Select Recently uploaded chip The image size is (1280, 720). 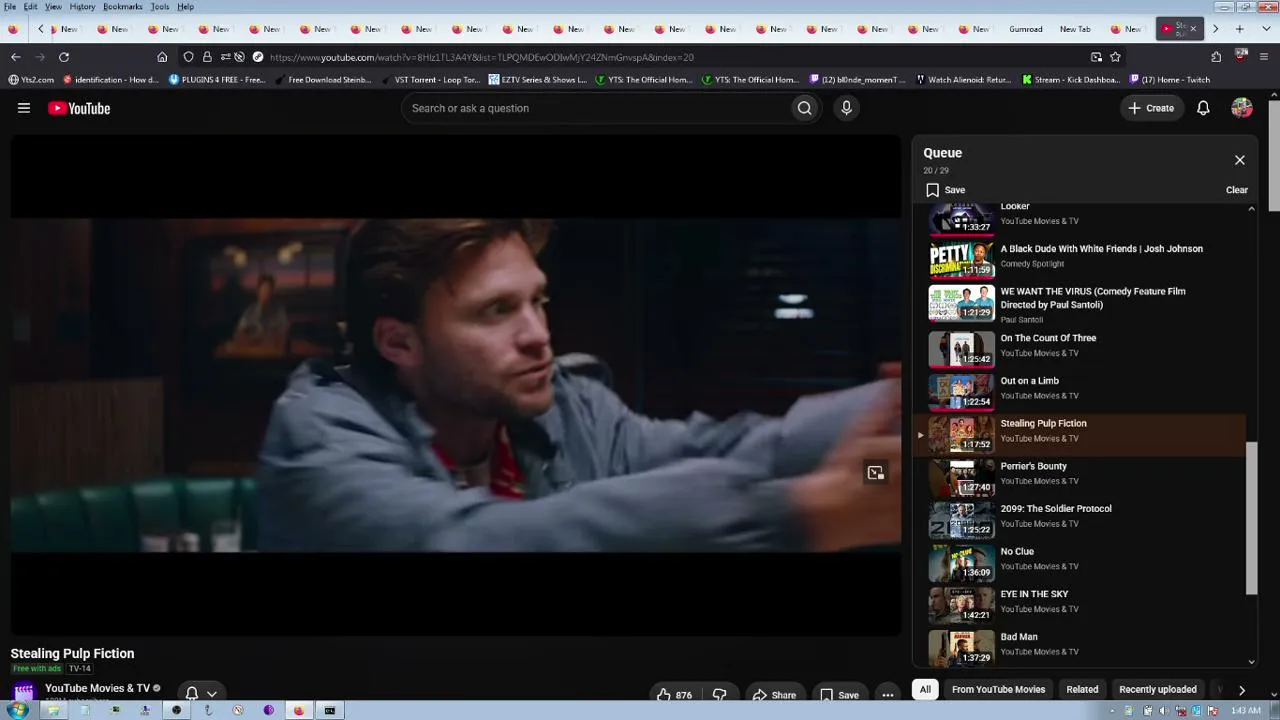coord(1158,689)
